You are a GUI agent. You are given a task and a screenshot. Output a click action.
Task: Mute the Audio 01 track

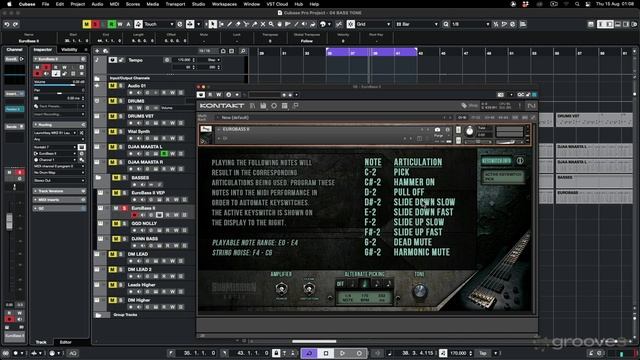[x=112, y=86]
